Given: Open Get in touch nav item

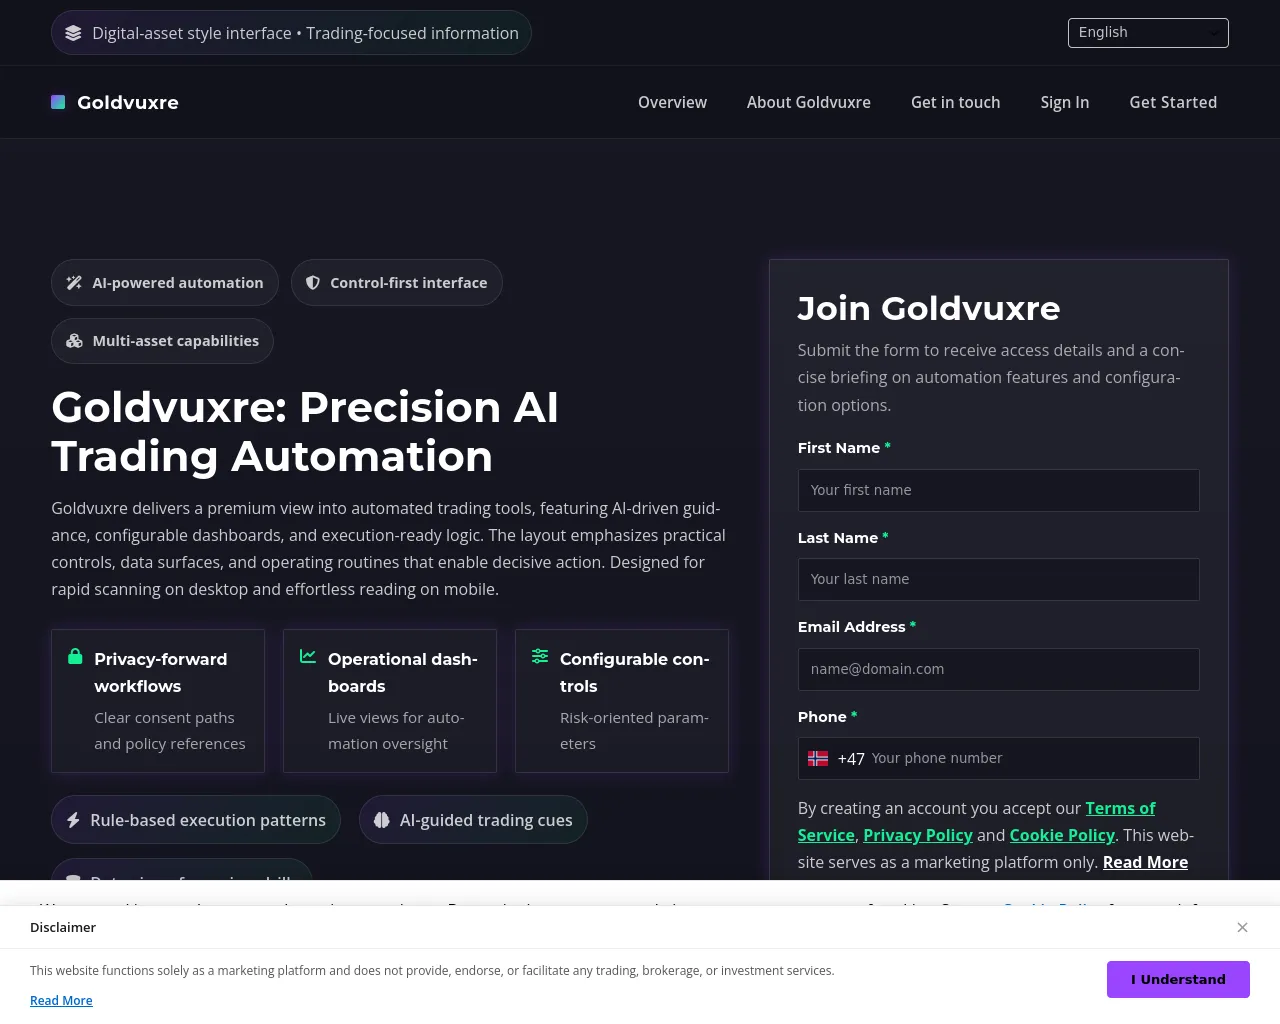Looking at the screenshot, I should point(955,102).
